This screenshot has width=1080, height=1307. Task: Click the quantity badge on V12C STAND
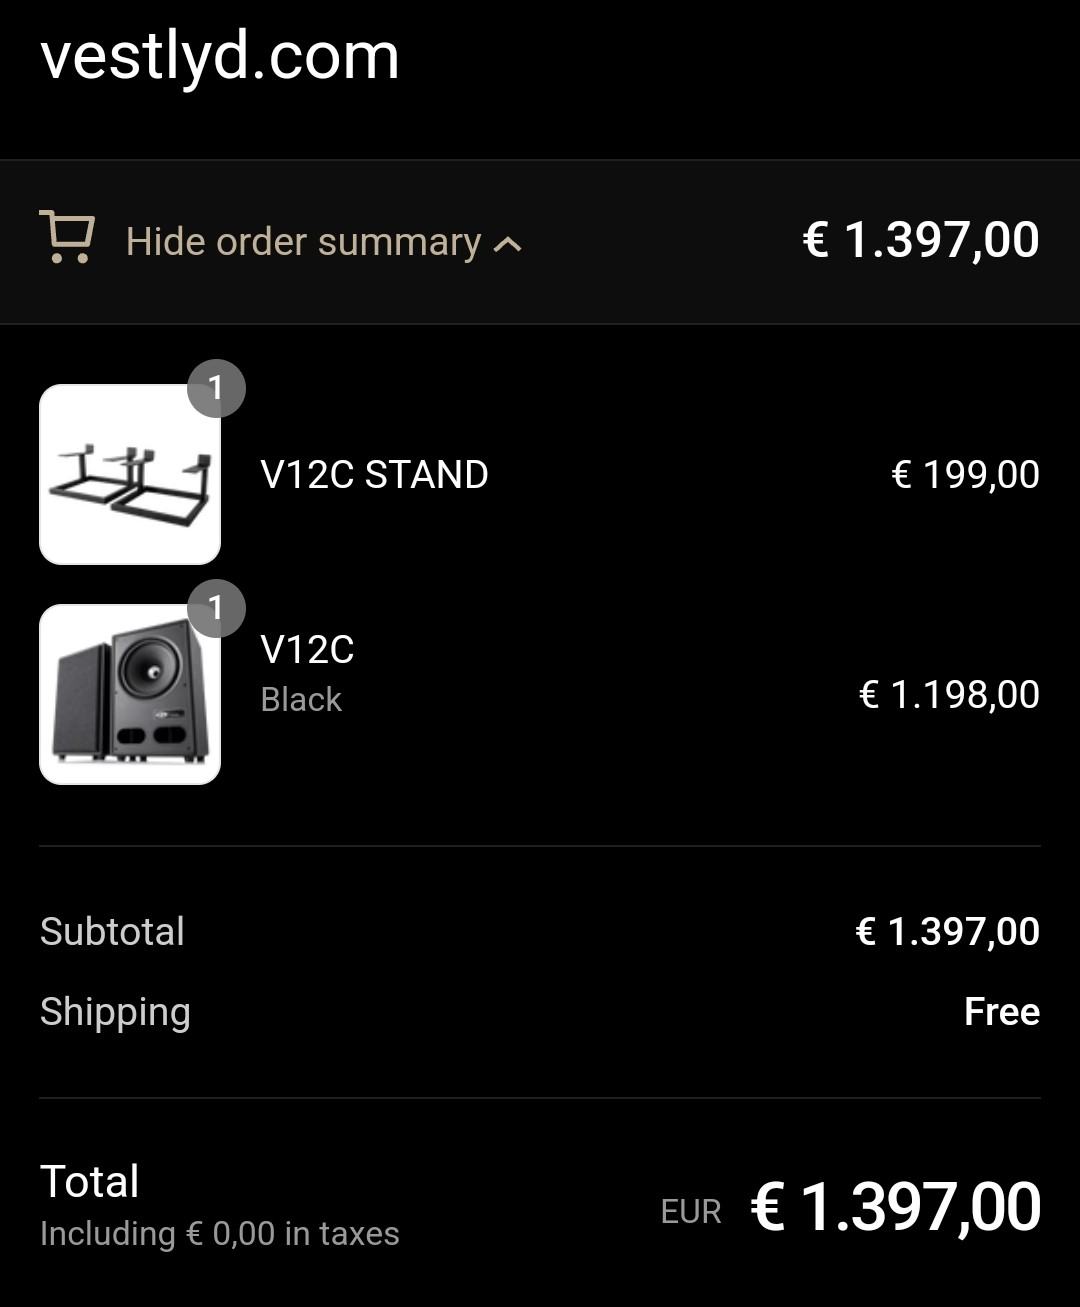pyautogui.click(x=216, y=388)
